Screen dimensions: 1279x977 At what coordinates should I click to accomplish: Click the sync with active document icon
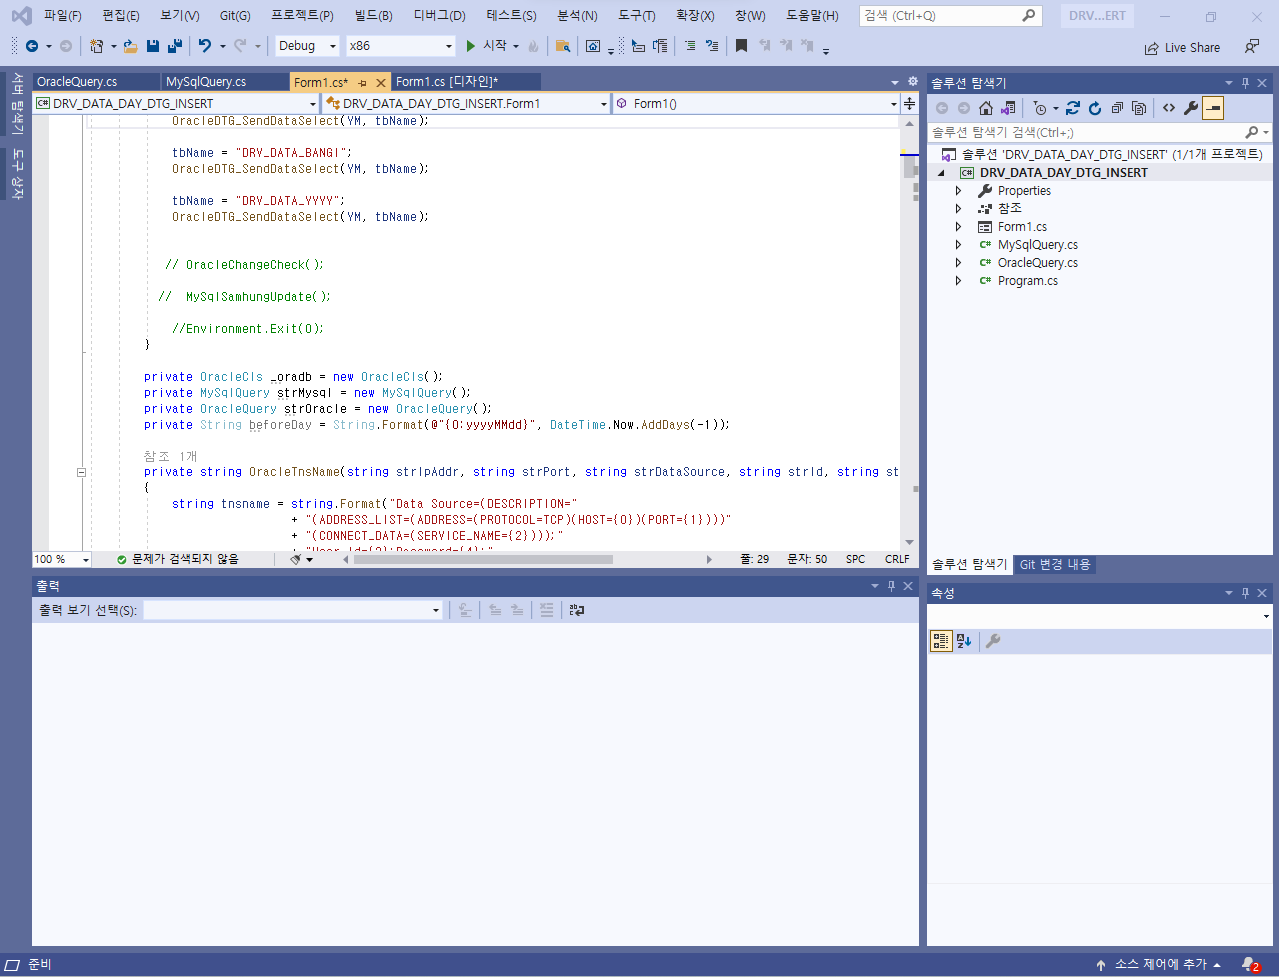pos(1073,108)
